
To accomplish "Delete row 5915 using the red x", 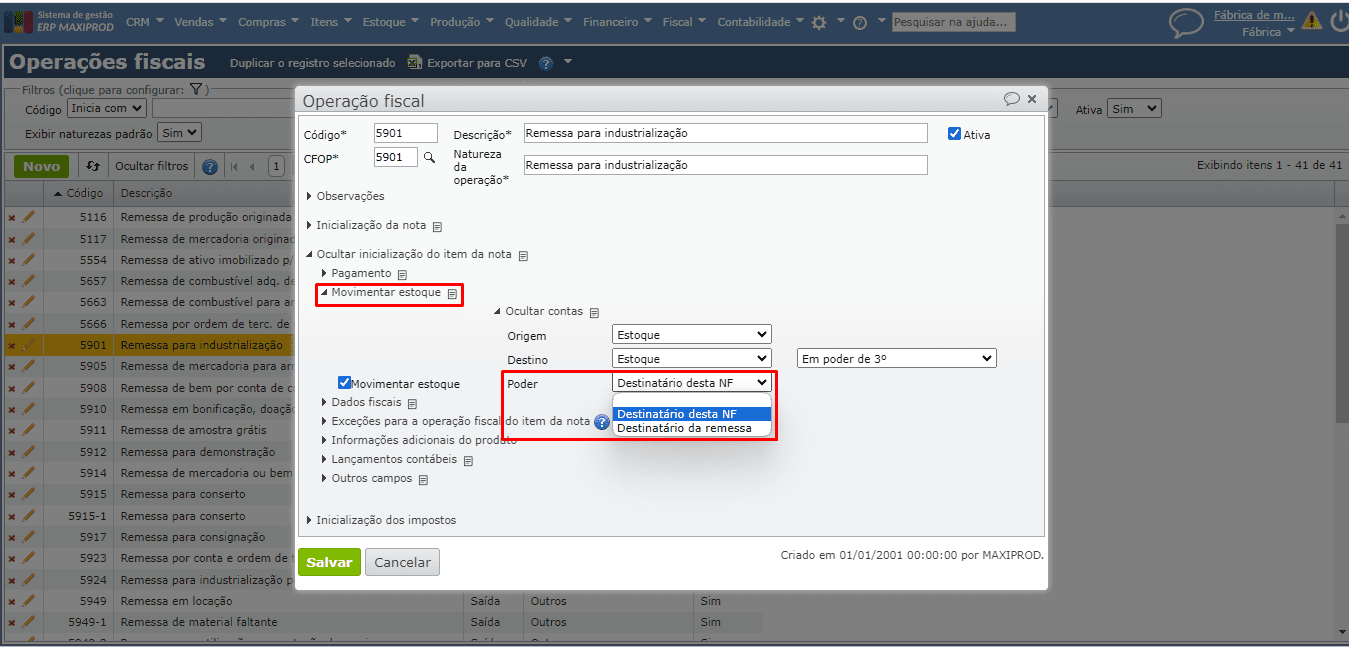I will click(12, 495).
